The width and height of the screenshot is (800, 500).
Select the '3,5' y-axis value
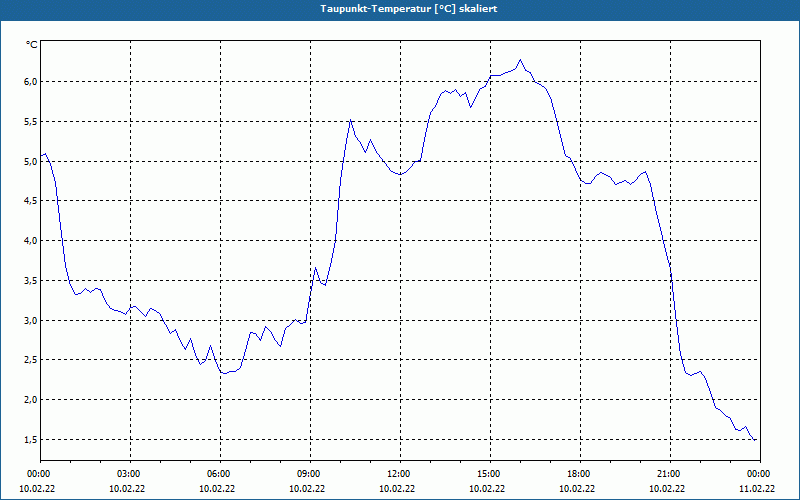coord(31,280)
